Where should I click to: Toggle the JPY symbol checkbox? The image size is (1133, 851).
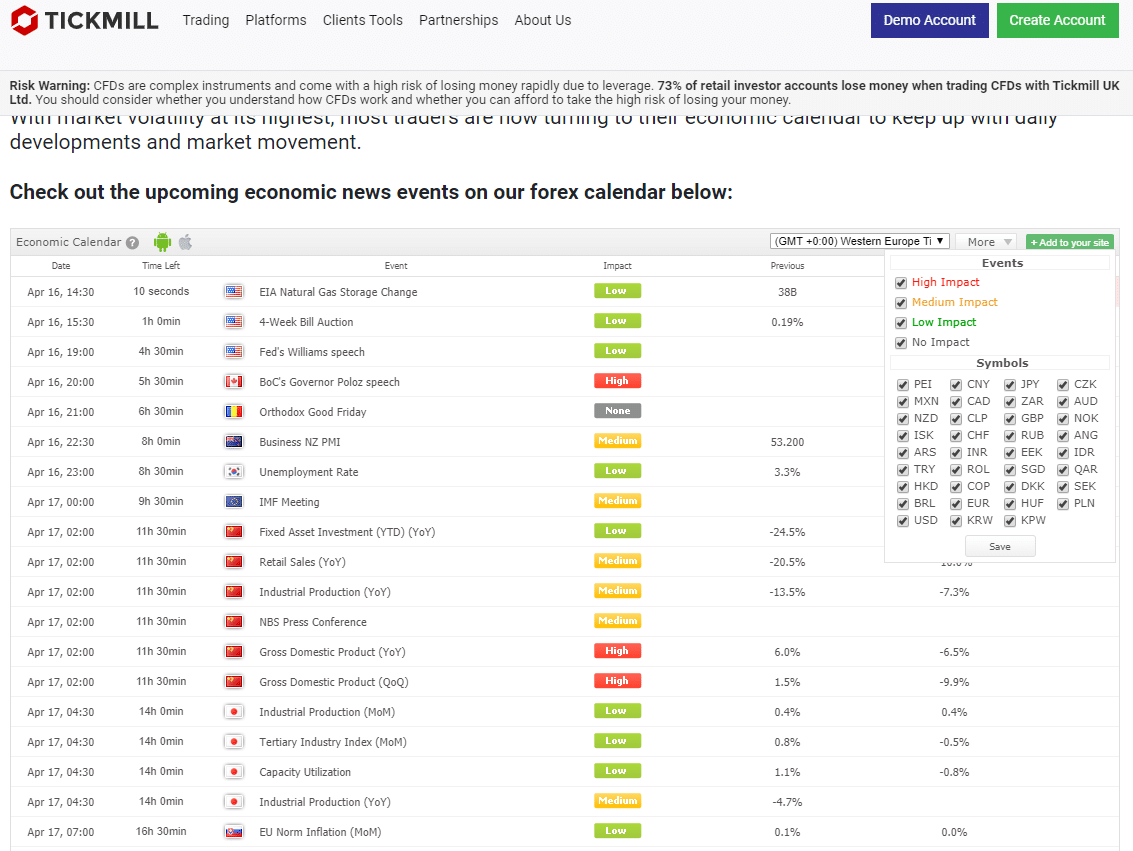click(x=1010, y=384)
